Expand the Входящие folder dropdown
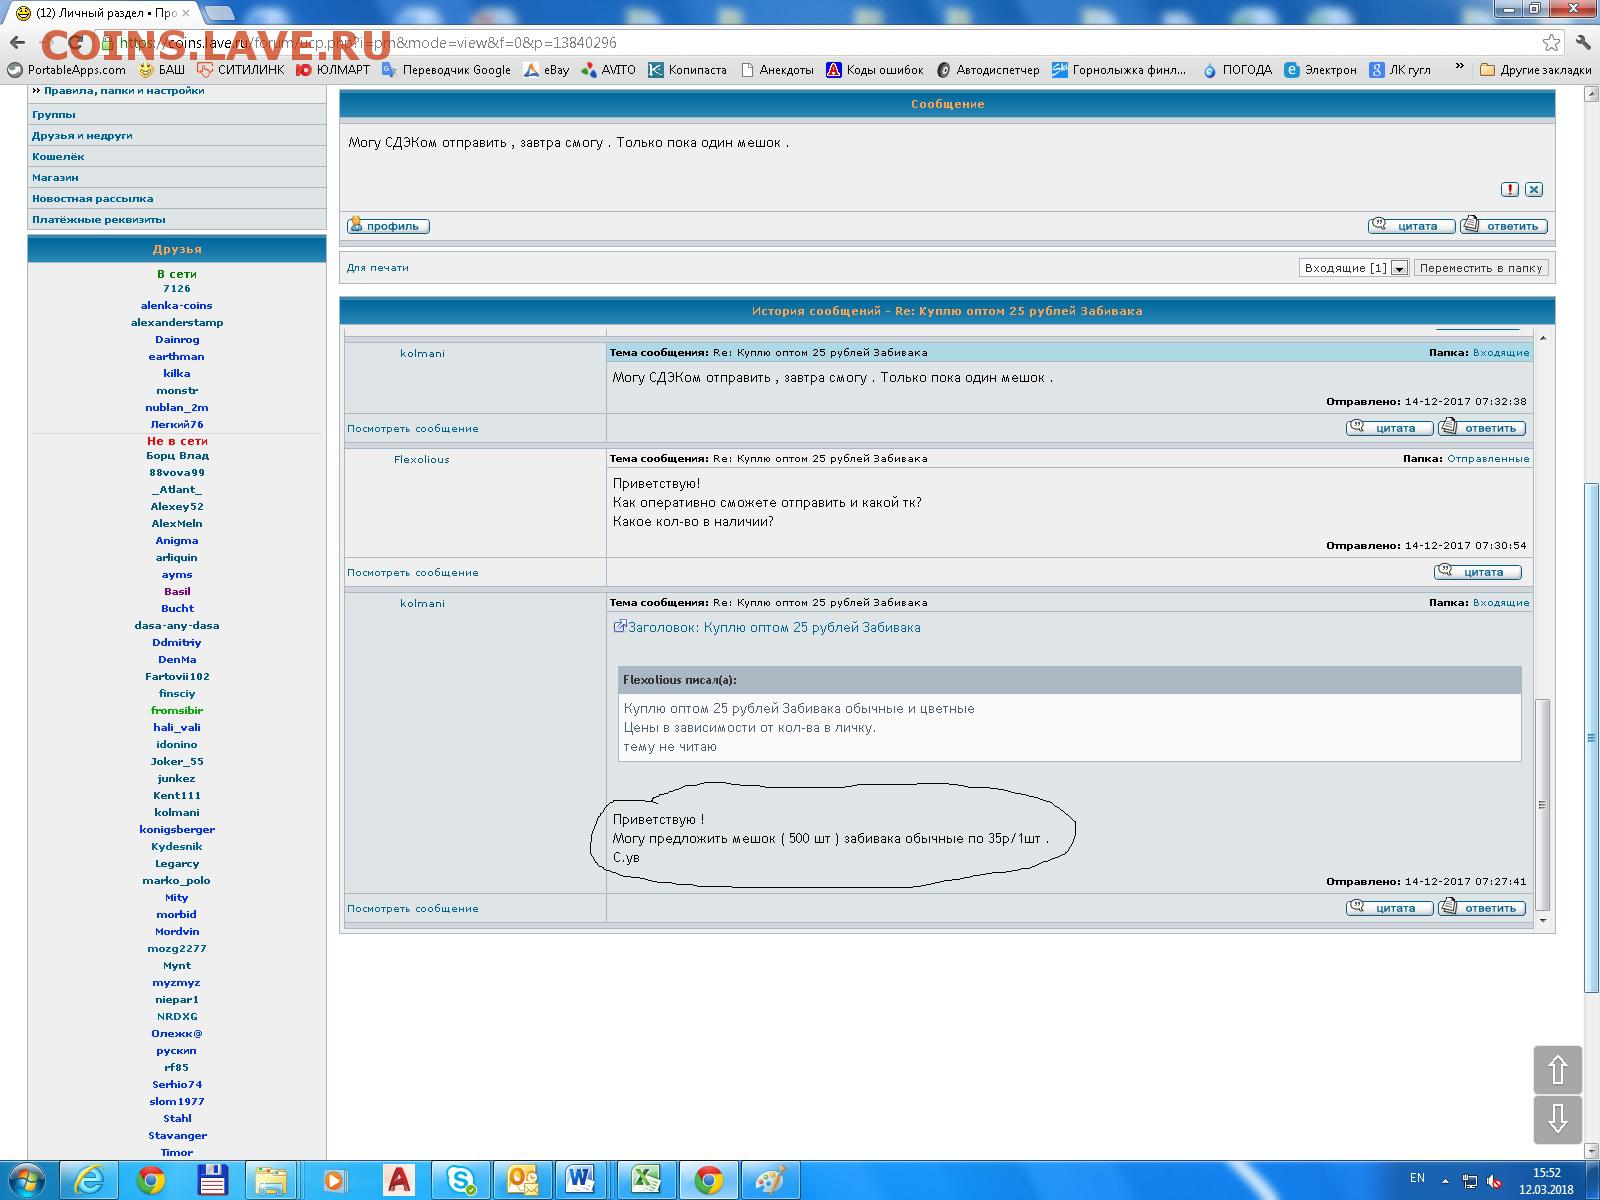Viewport: 1600px width, 1200px height. coord(1399,268)
